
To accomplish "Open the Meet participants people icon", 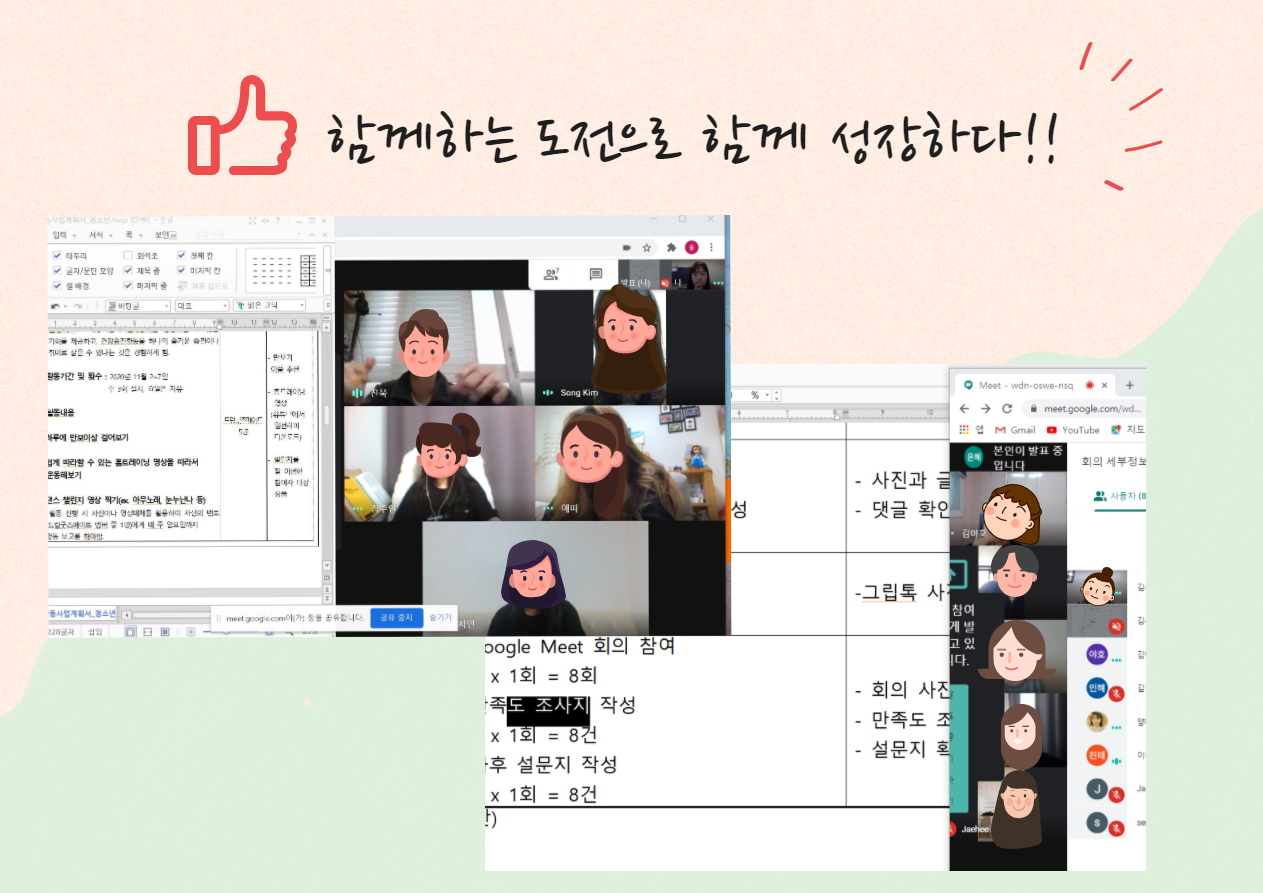I will (x=550, y=274).
